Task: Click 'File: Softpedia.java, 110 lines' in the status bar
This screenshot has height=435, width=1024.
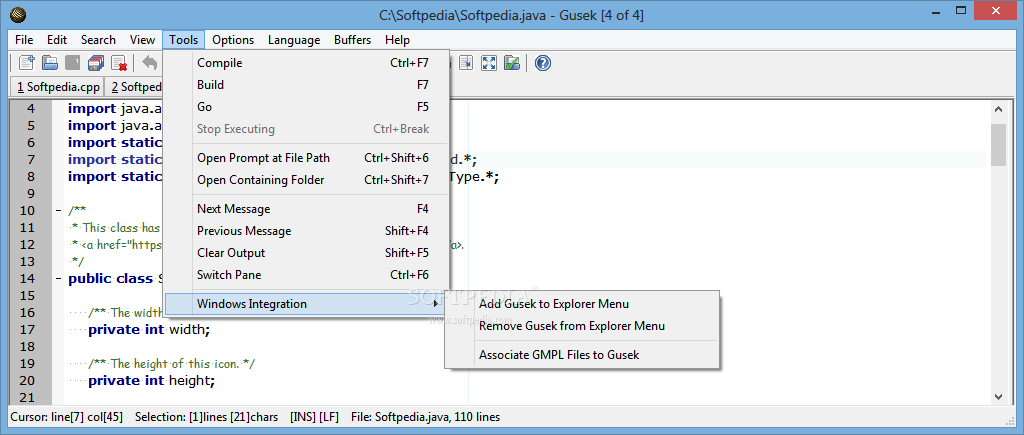Action: click(x=425, y=417)
